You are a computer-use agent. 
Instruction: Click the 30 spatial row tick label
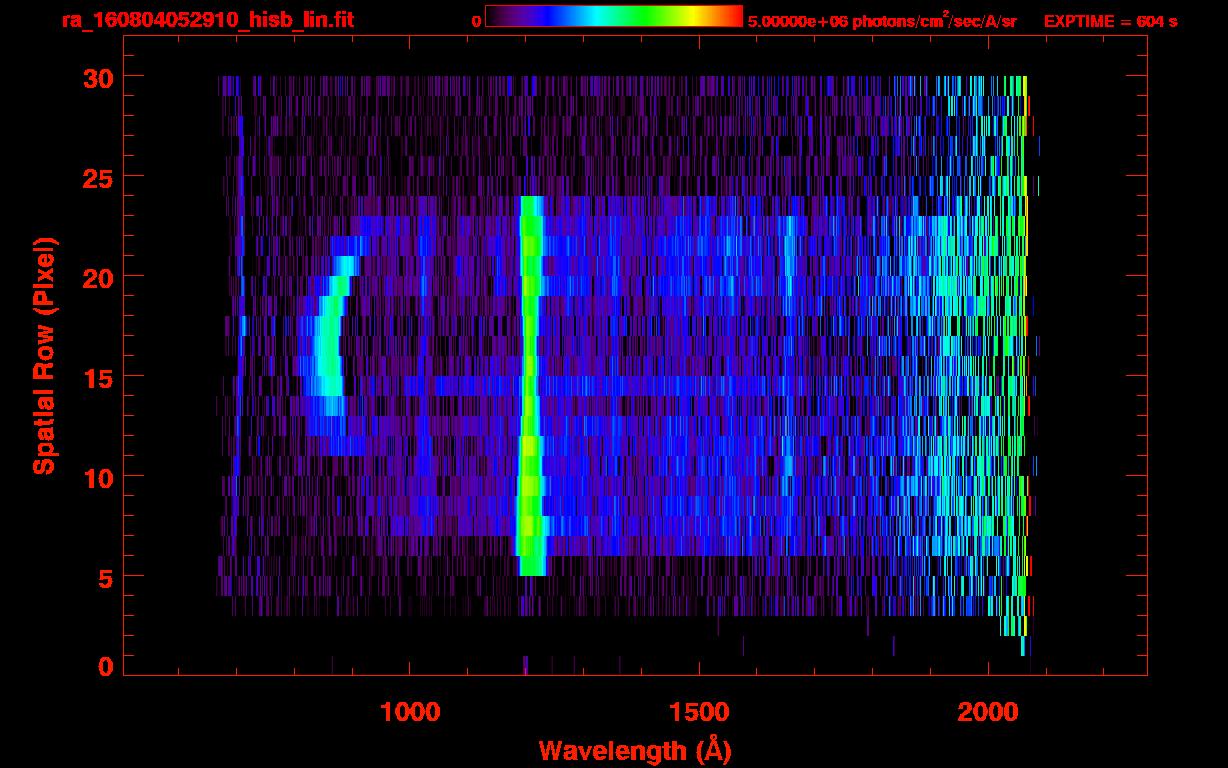click(x=98, y=77)
